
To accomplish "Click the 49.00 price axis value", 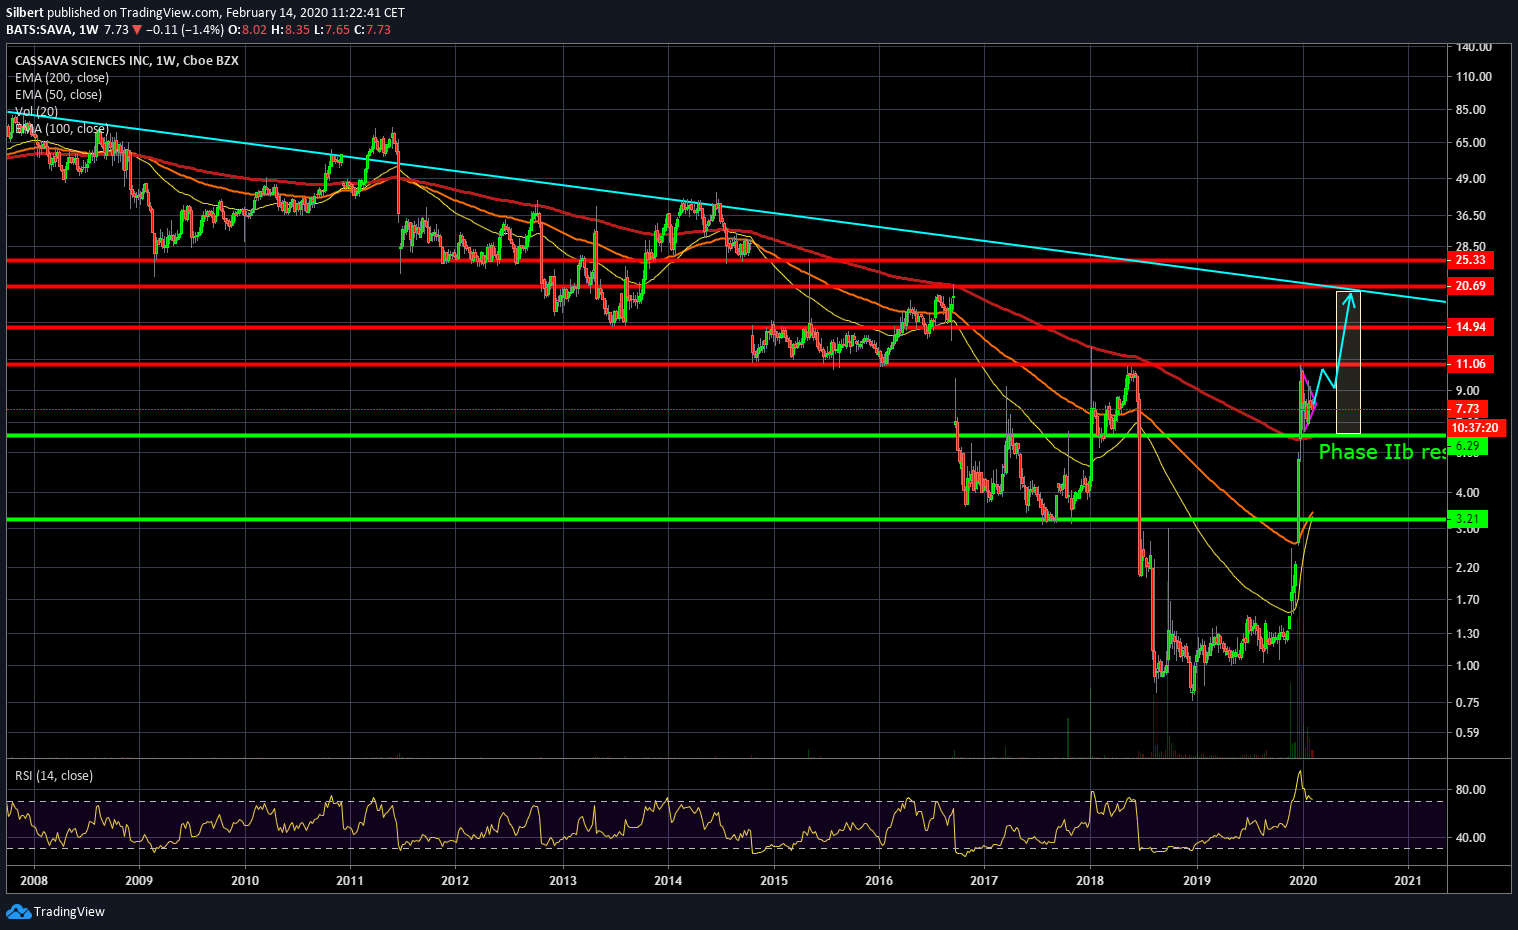I will click(1471, 179).
